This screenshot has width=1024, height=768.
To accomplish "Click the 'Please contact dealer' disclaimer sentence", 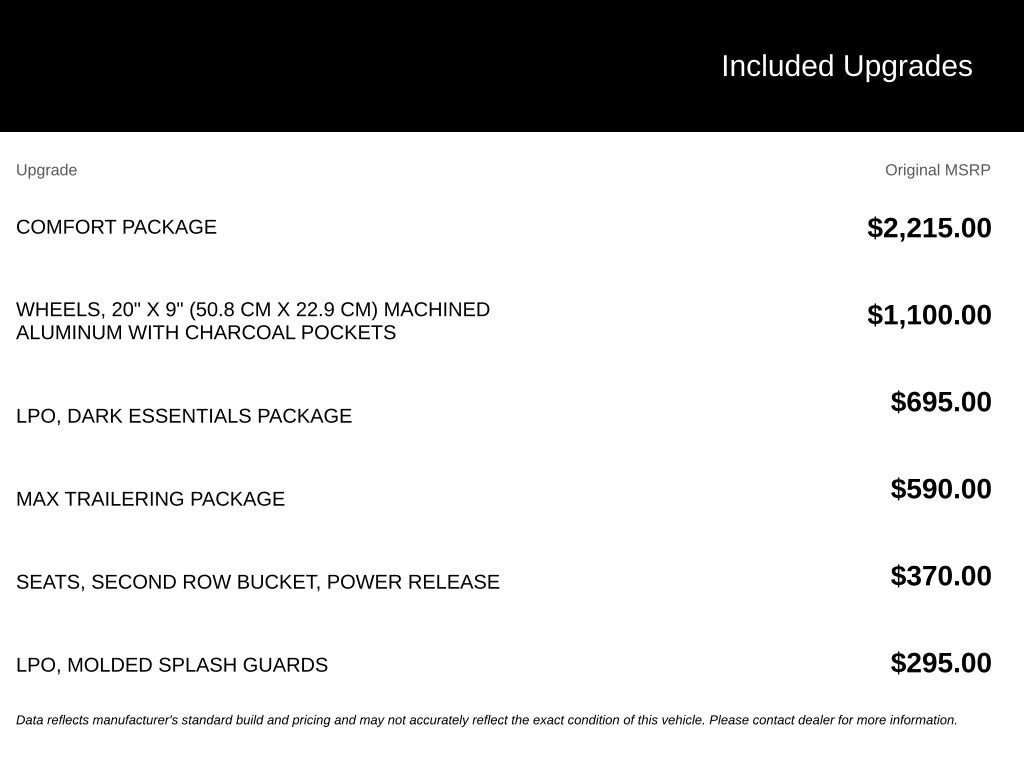I will 833,720.
